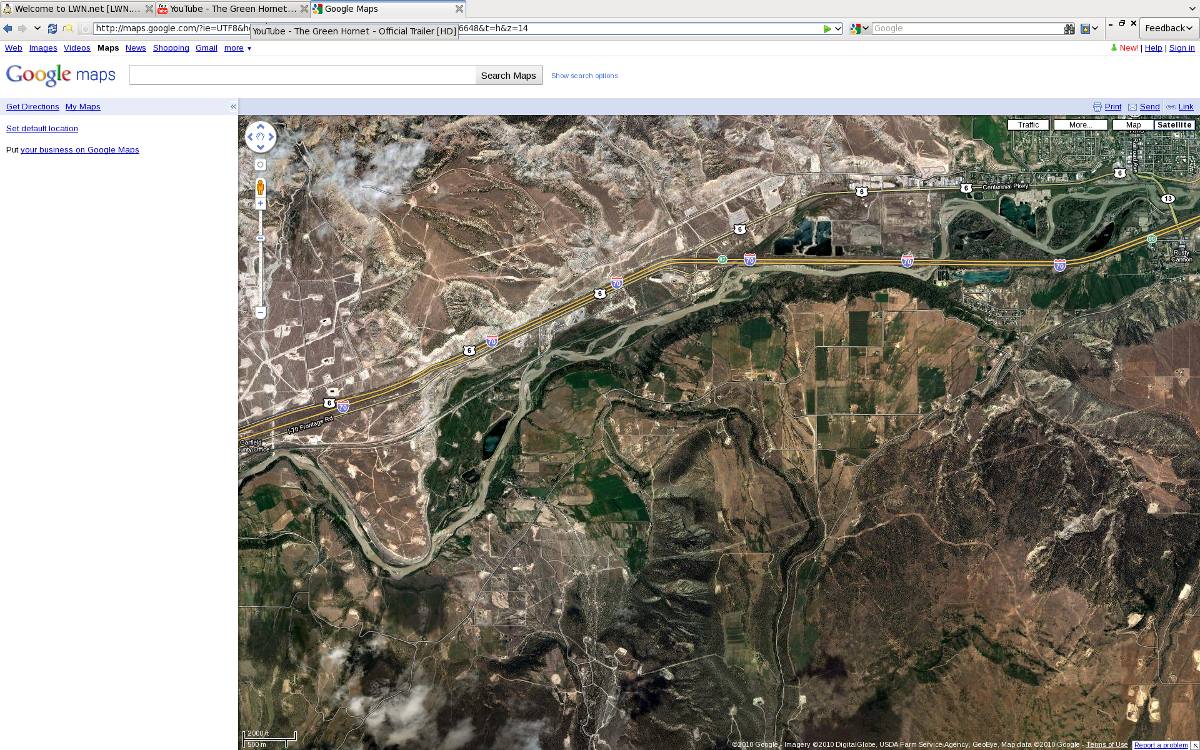Click Report a problem link
This screenshot has width=1200, height=750.
tap(1161, 745)
